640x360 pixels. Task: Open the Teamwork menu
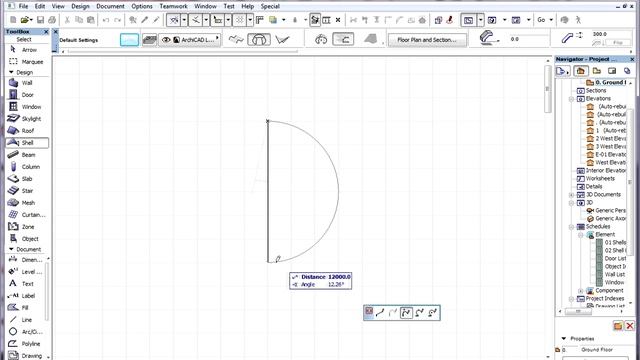coord(173,6)
